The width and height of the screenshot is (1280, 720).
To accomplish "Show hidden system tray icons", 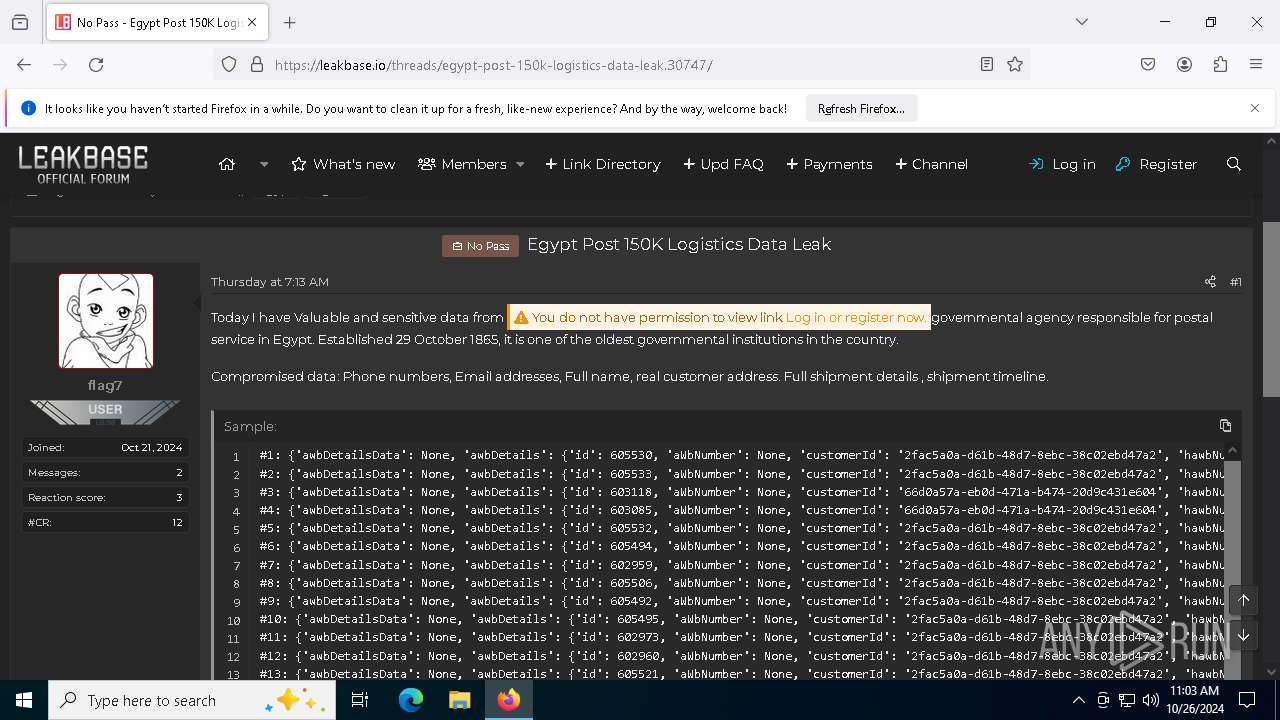I will coord(1078,700).
